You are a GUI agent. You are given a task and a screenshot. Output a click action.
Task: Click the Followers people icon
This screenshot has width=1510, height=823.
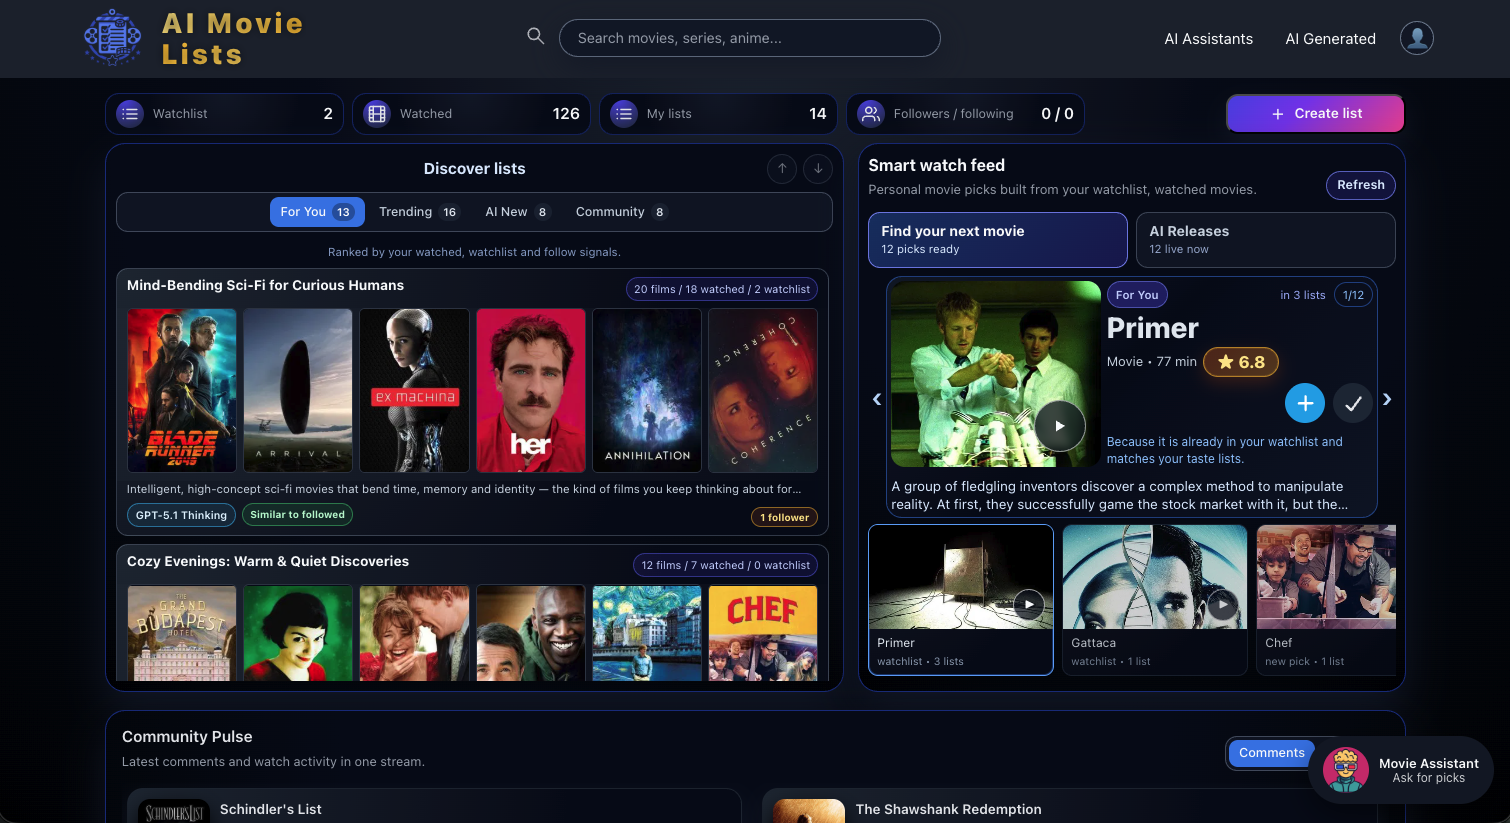(871, 114)
